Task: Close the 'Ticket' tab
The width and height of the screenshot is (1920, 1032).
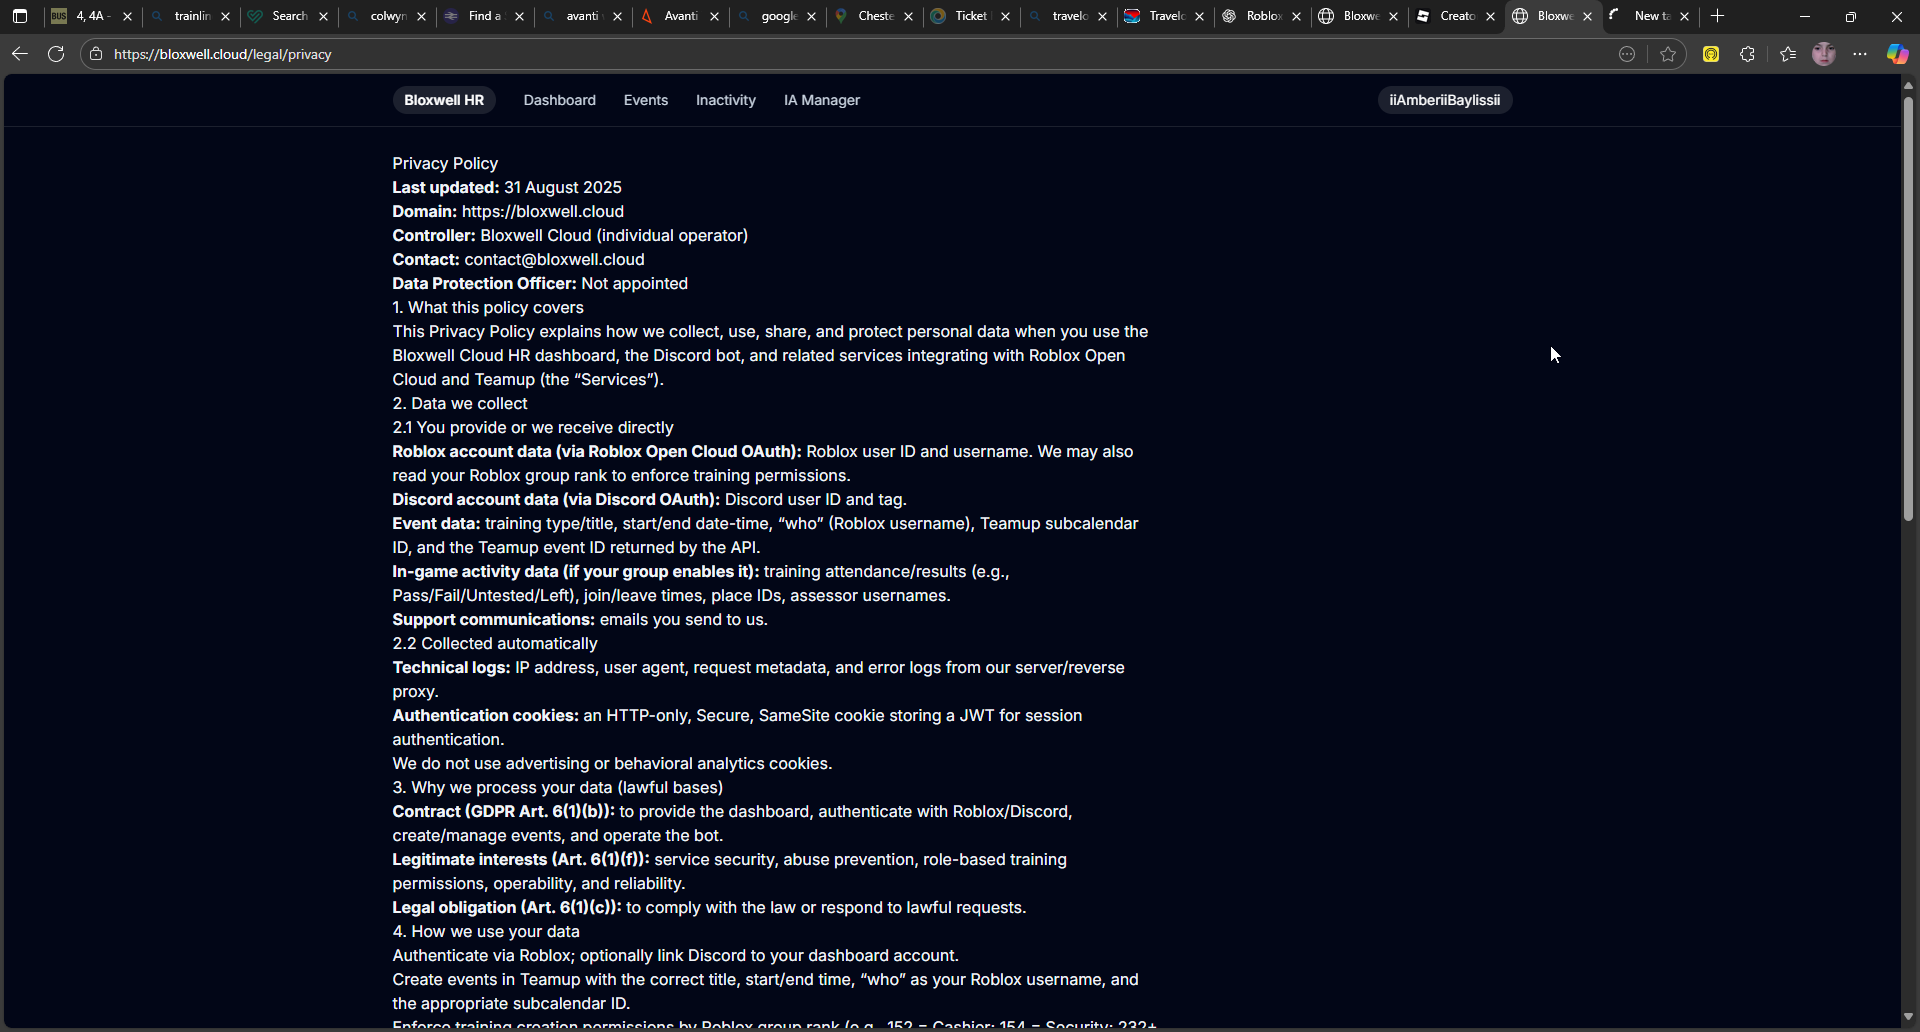Action: [1005, 17]
